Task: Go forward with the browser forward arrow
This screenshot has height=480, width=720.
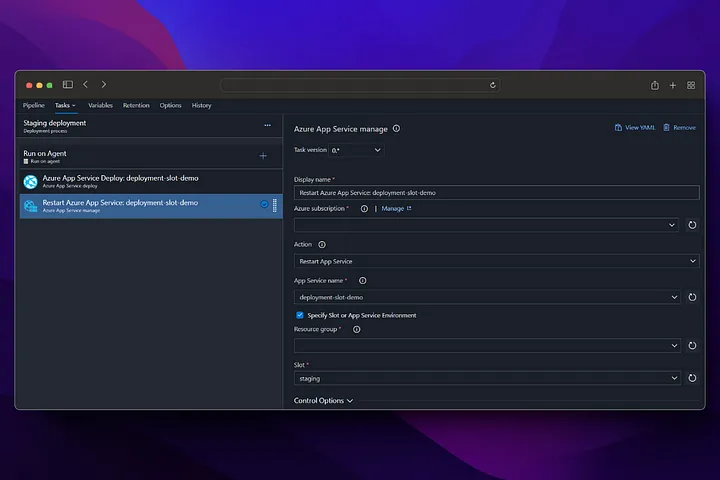Action: 104,85
